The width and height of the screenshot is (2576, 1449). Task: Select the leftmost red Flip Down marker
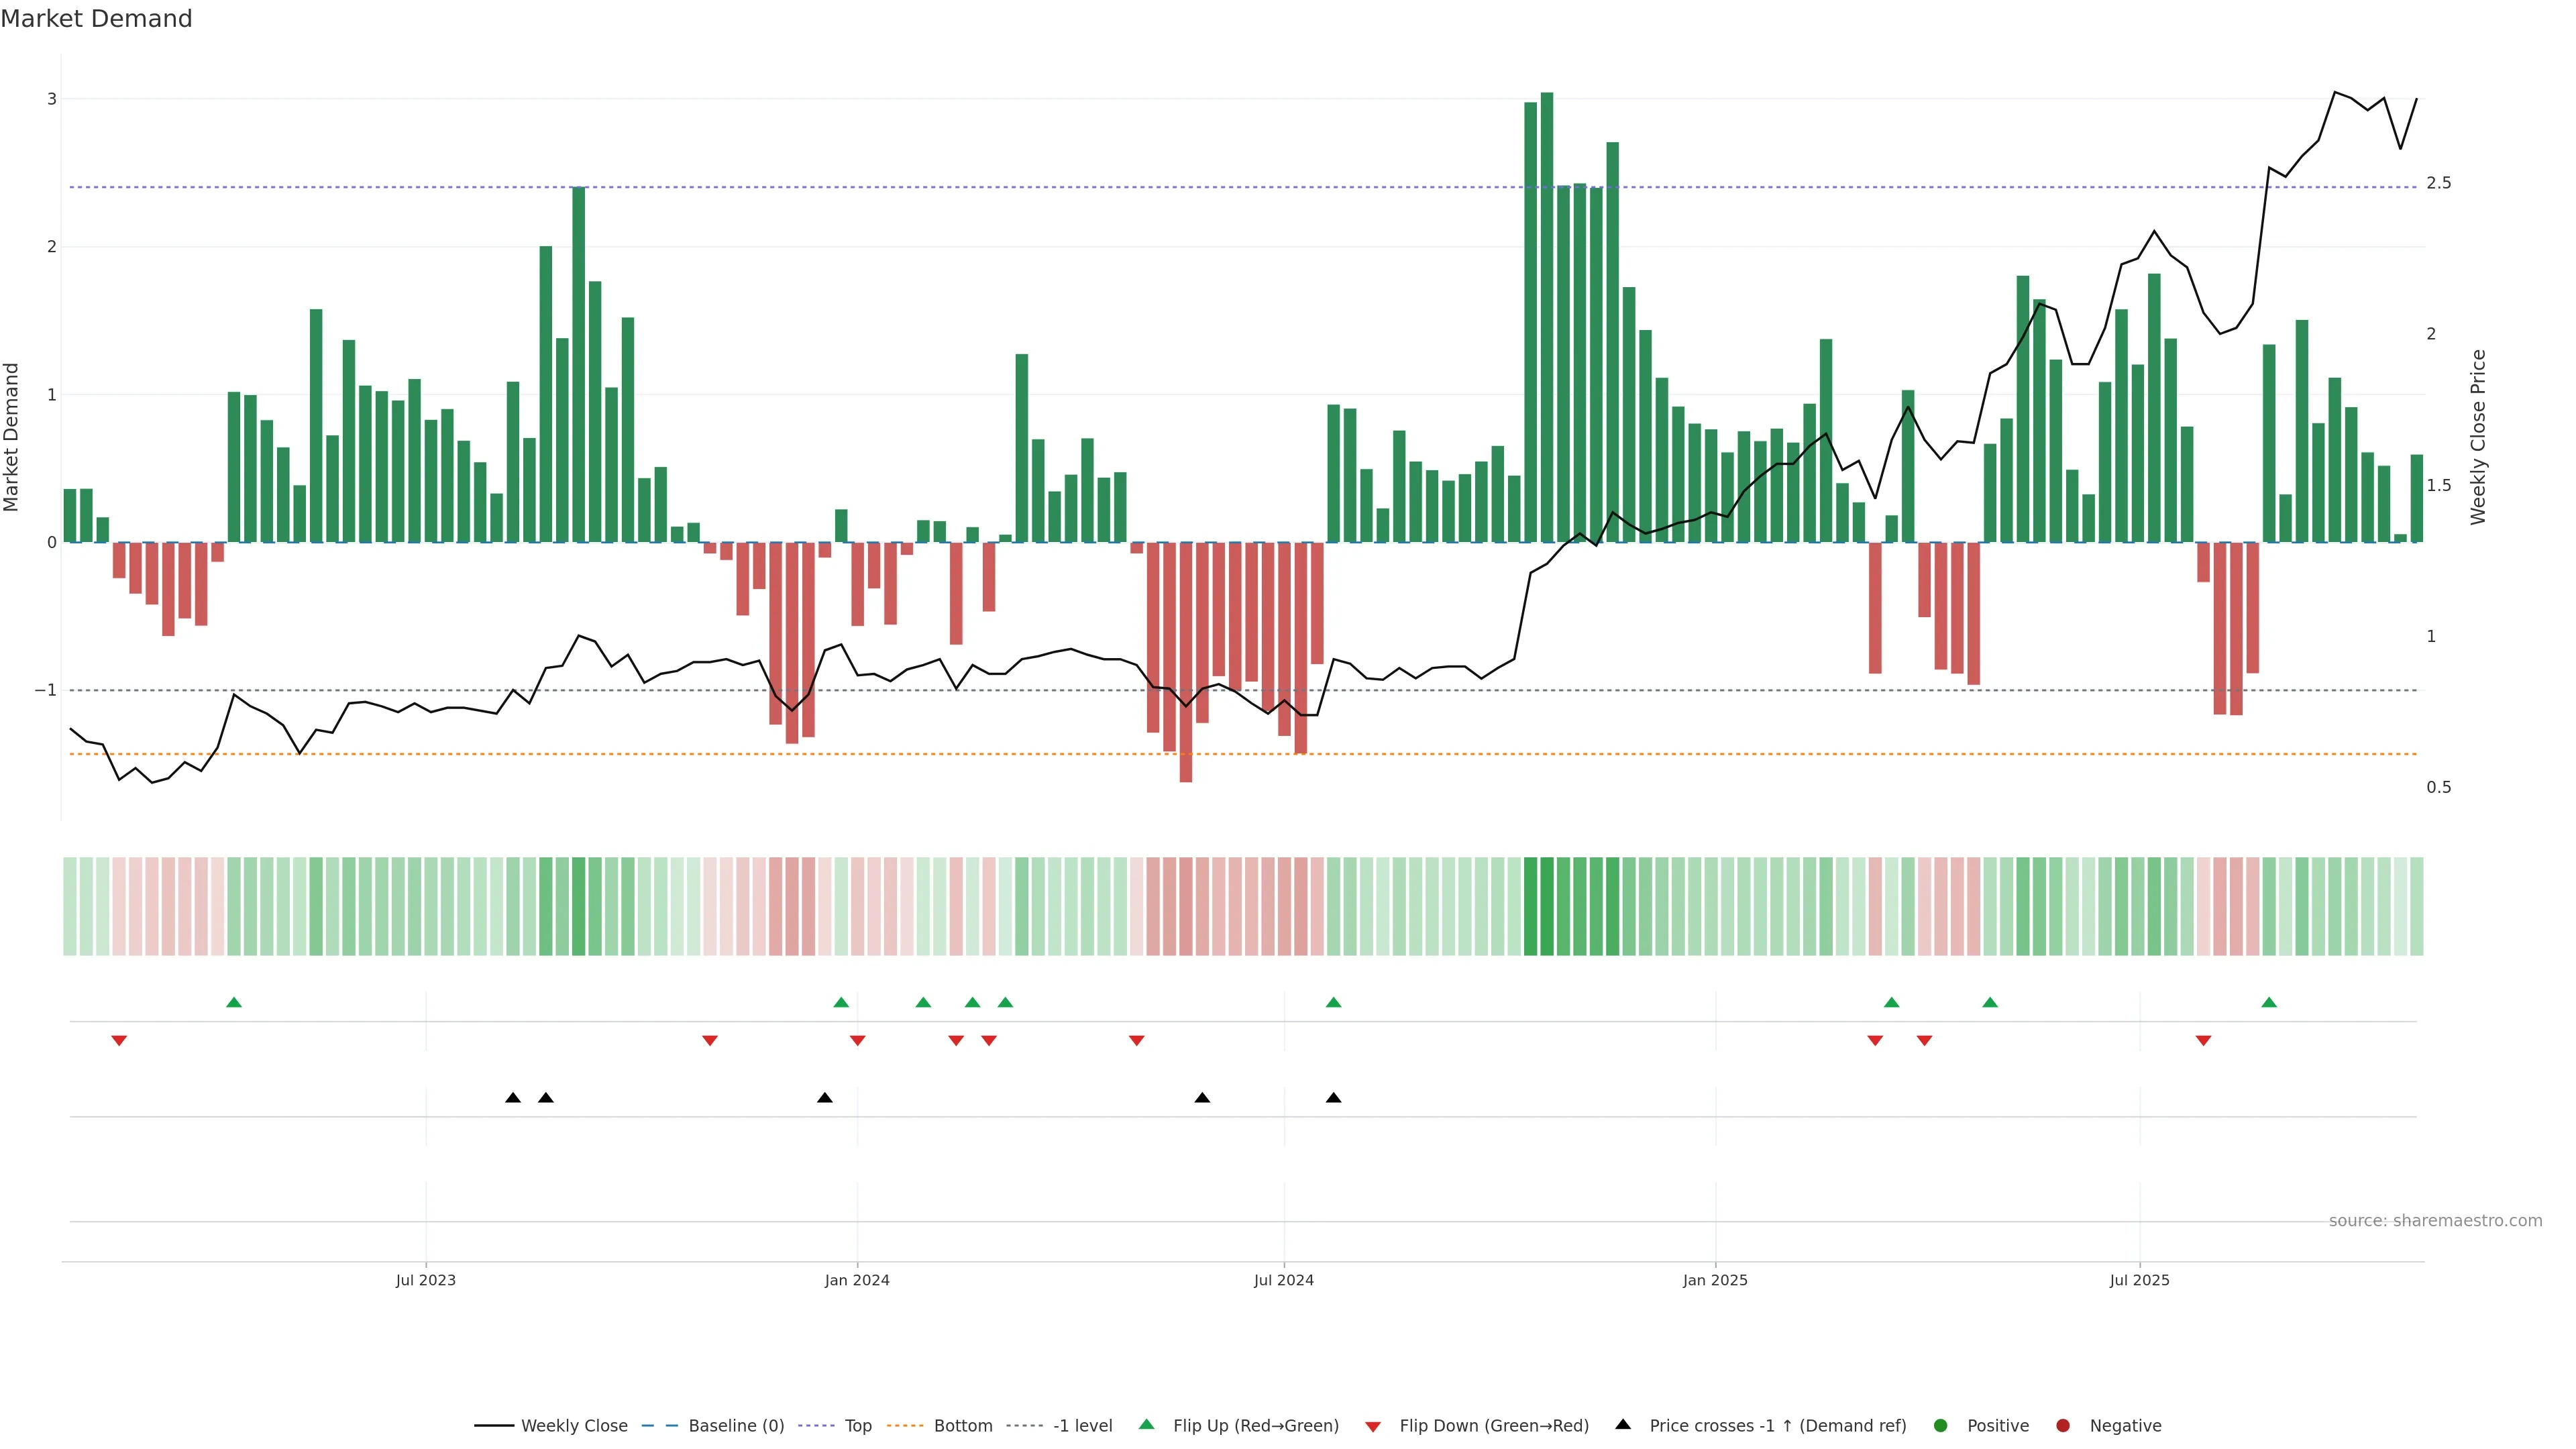[119, 1041]
